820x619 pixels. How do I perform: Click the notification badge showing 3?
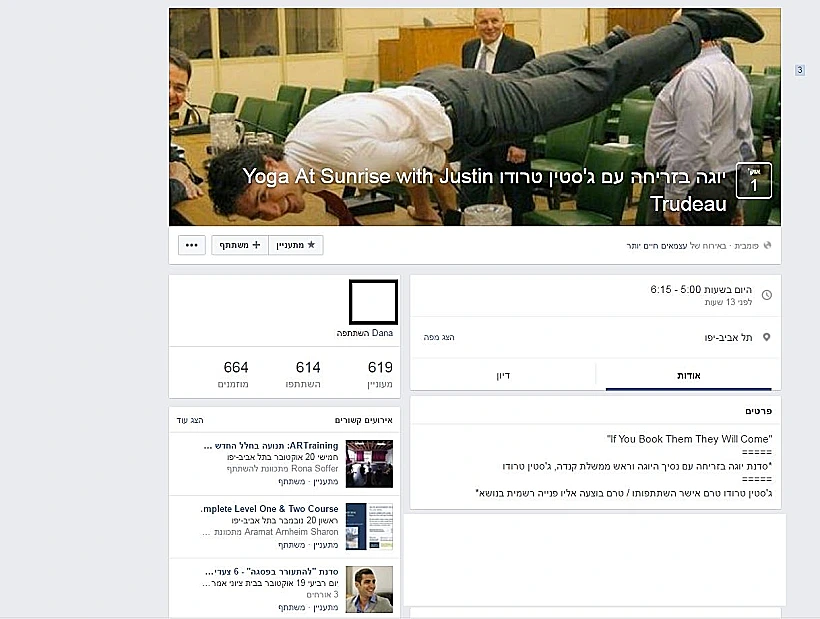pyautogui.click(x=799, y=70)
